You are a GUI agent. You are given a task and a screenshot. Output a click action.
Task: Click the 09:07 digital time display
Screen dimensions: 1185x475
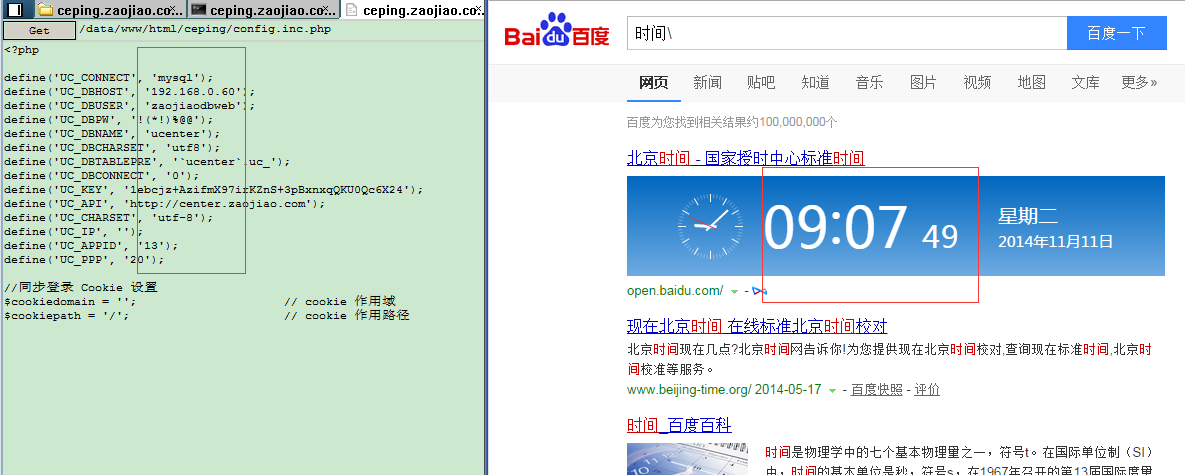click(836, 227)
